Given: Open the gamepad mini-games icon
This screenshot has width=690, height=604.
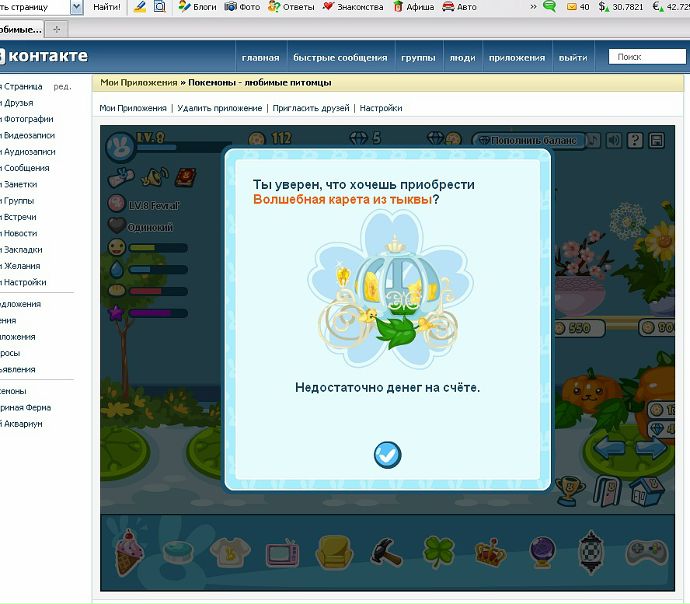Looking at the screenshot, I should click(645, 551).
